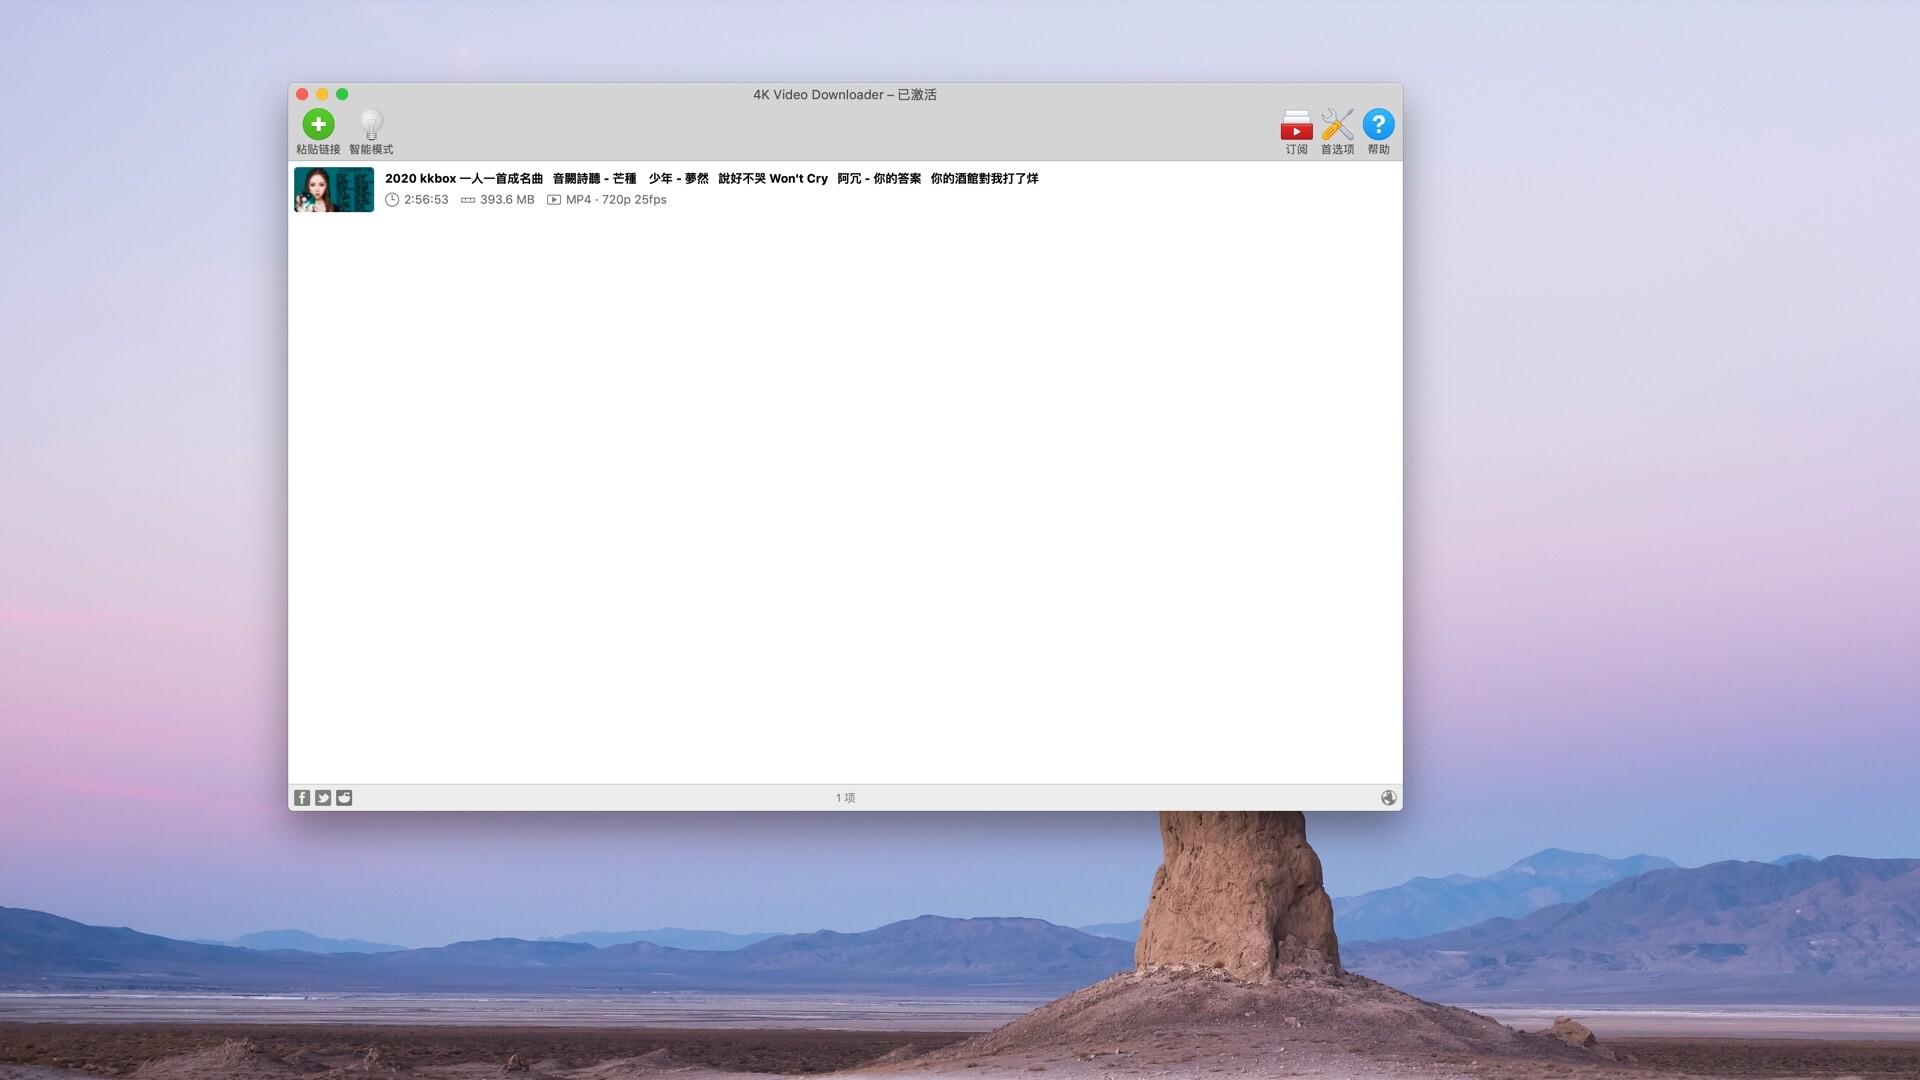
Task: Close the 4K Video Downloader window
Action: coord(302,94)
